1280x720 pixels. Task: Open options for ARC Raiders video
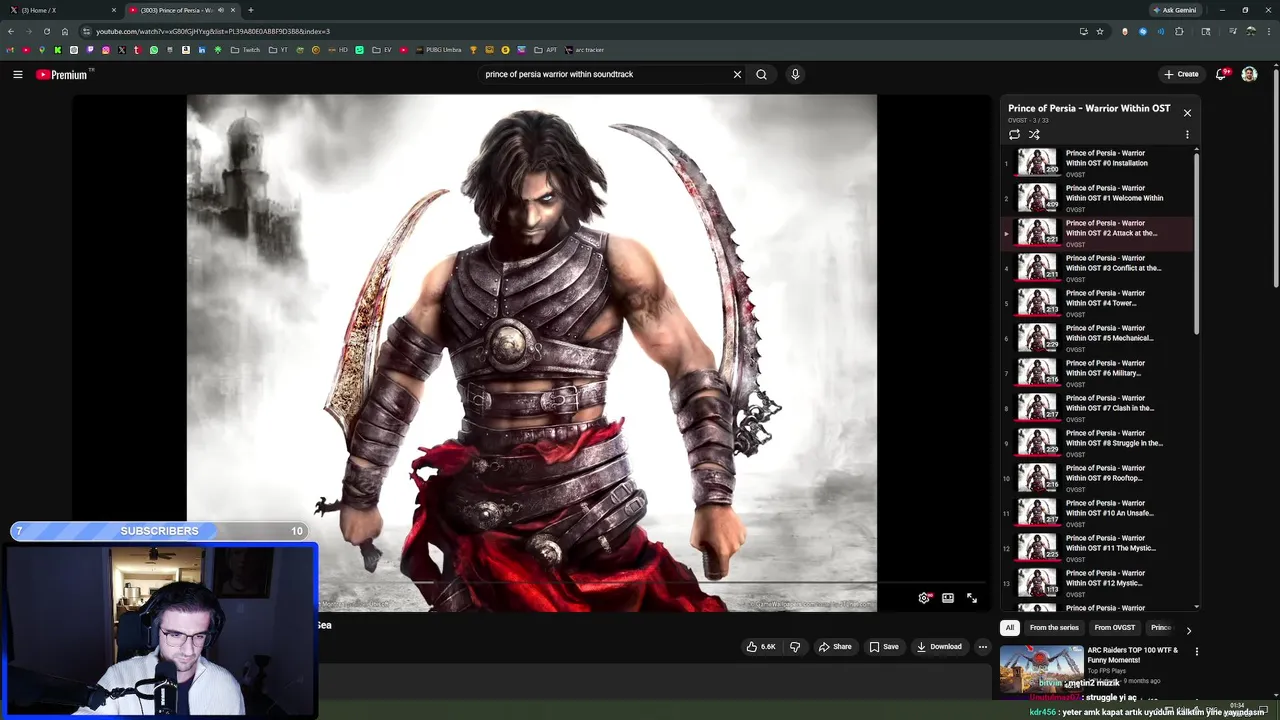(1196, 652)
